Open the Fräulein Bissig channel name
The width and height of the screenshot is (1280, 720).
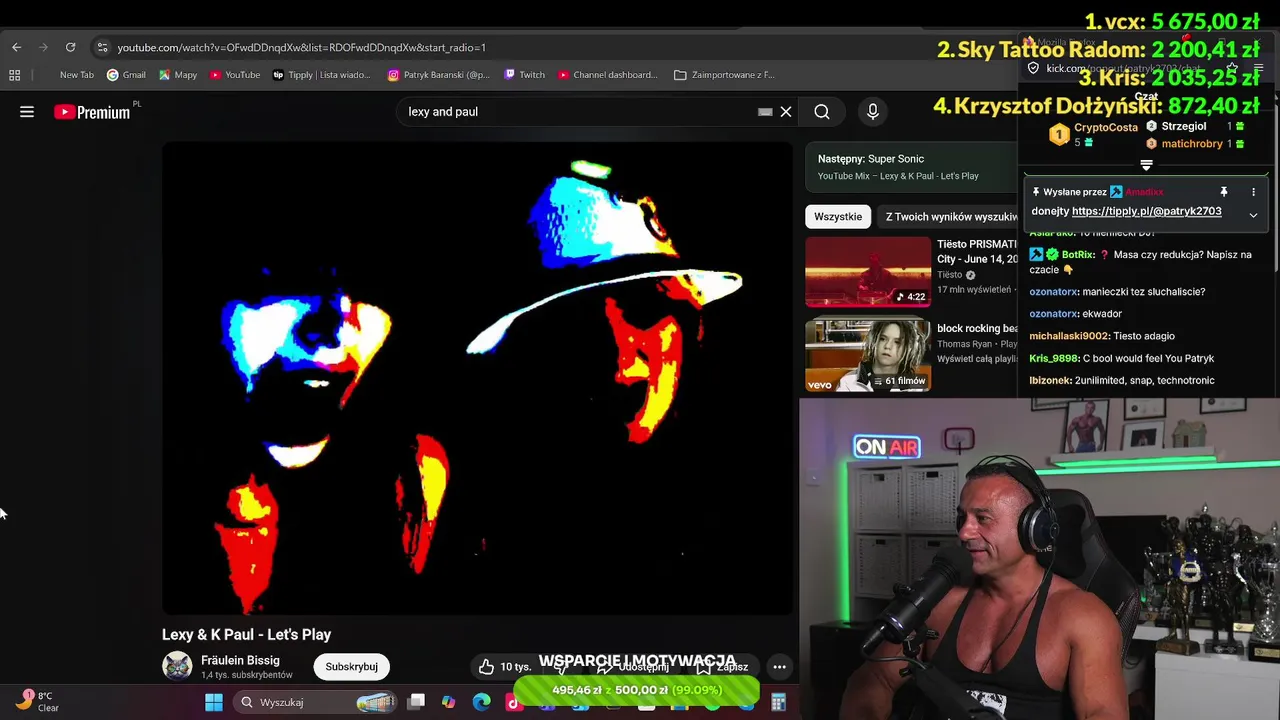pos(240,660)
